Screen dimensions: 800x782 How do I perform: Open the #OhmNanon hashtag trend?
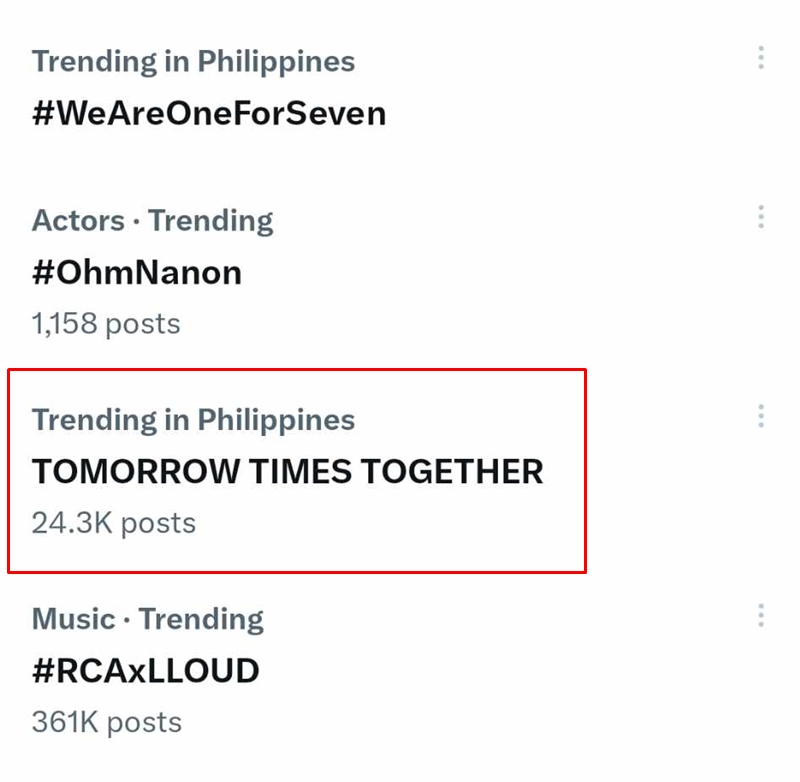pyautogui.click(x=137, y=272)
